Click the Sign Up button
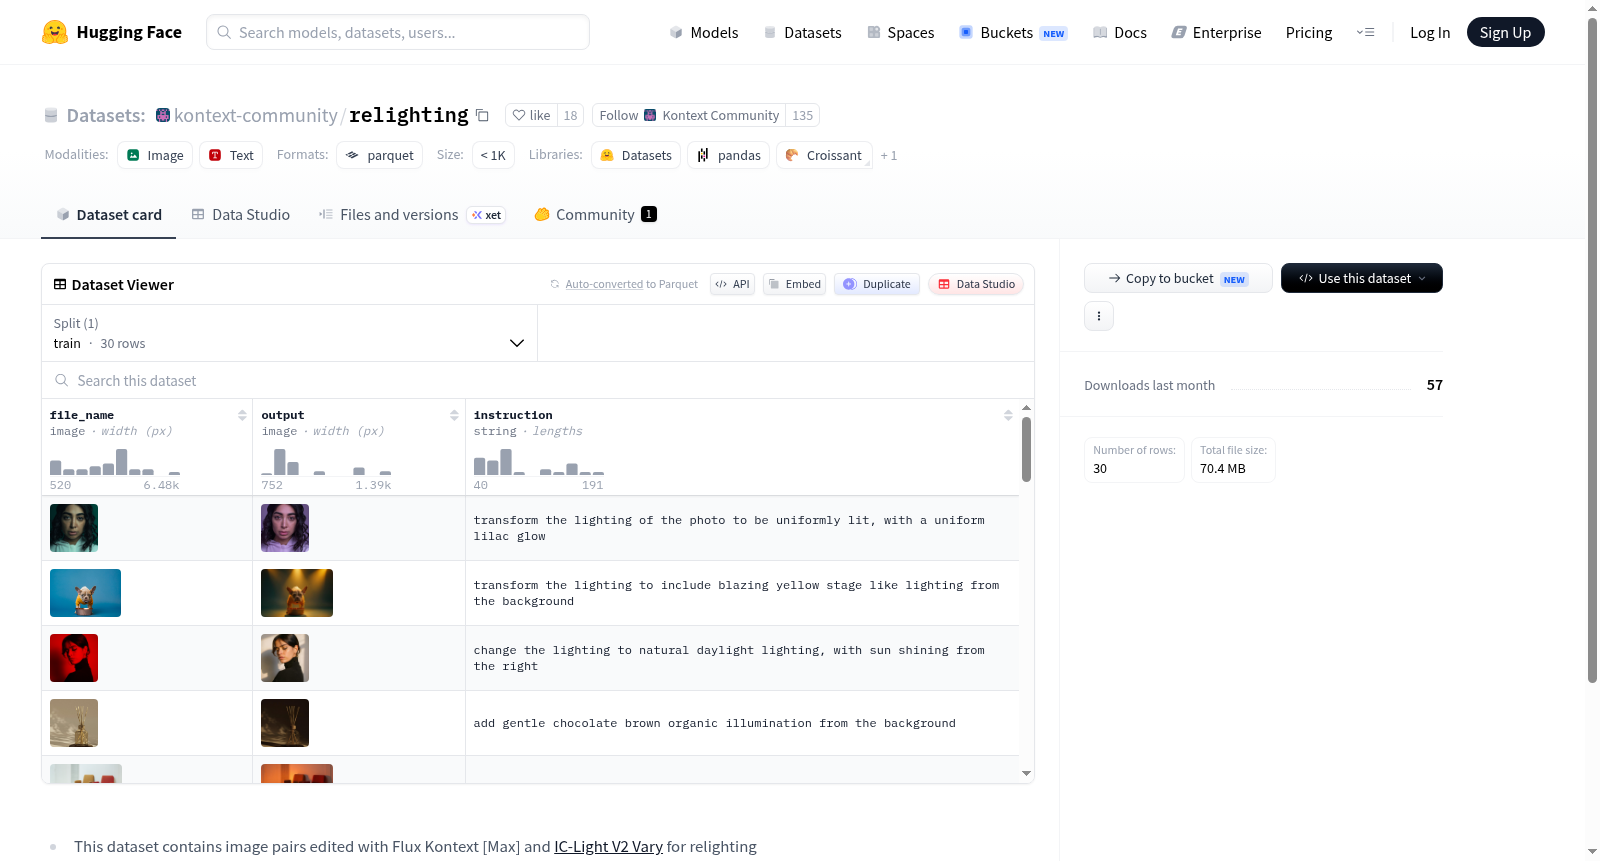This screenshot has height=861, width=1600. (1505, 32)
